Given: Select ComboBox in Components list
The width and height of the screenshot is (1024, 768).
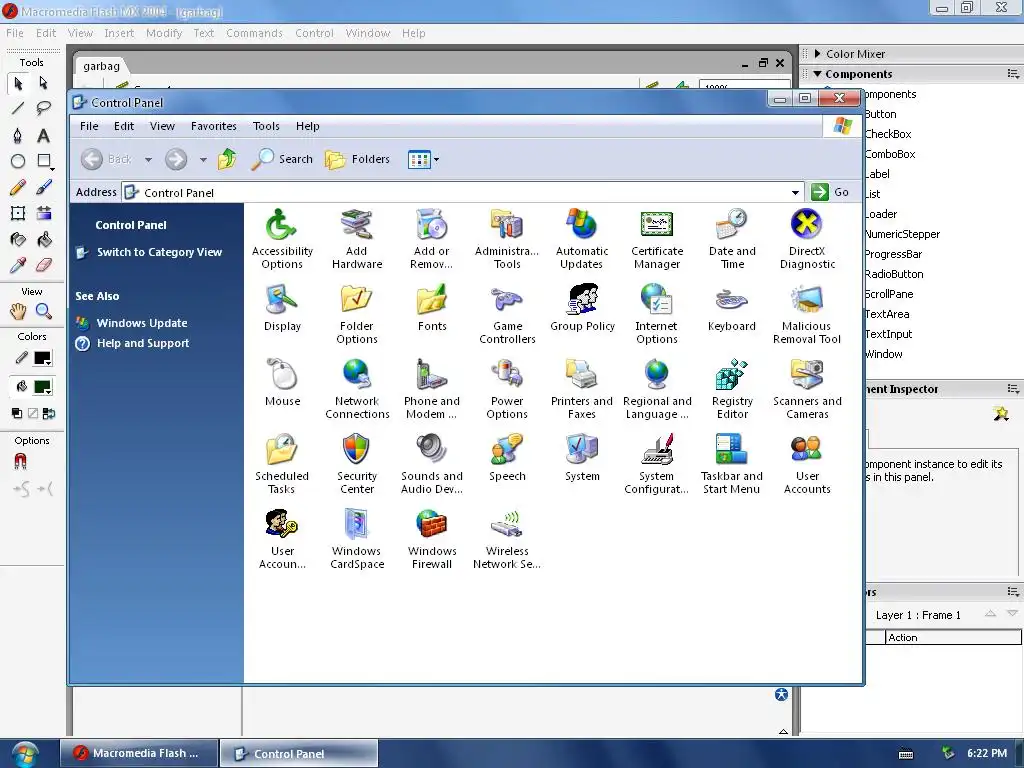Looking at the screenshot, I should point(889,154).
